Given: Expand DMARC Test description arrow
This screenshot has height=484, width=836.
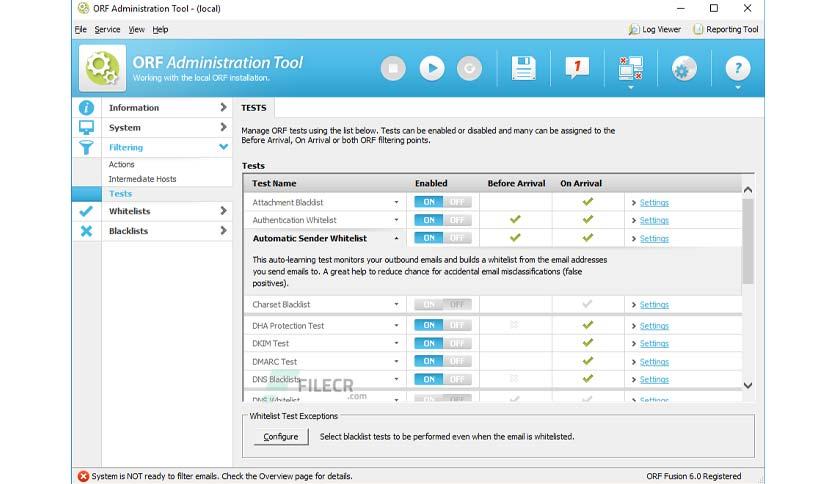Looking at the screenshot, I should coord(396,361).
